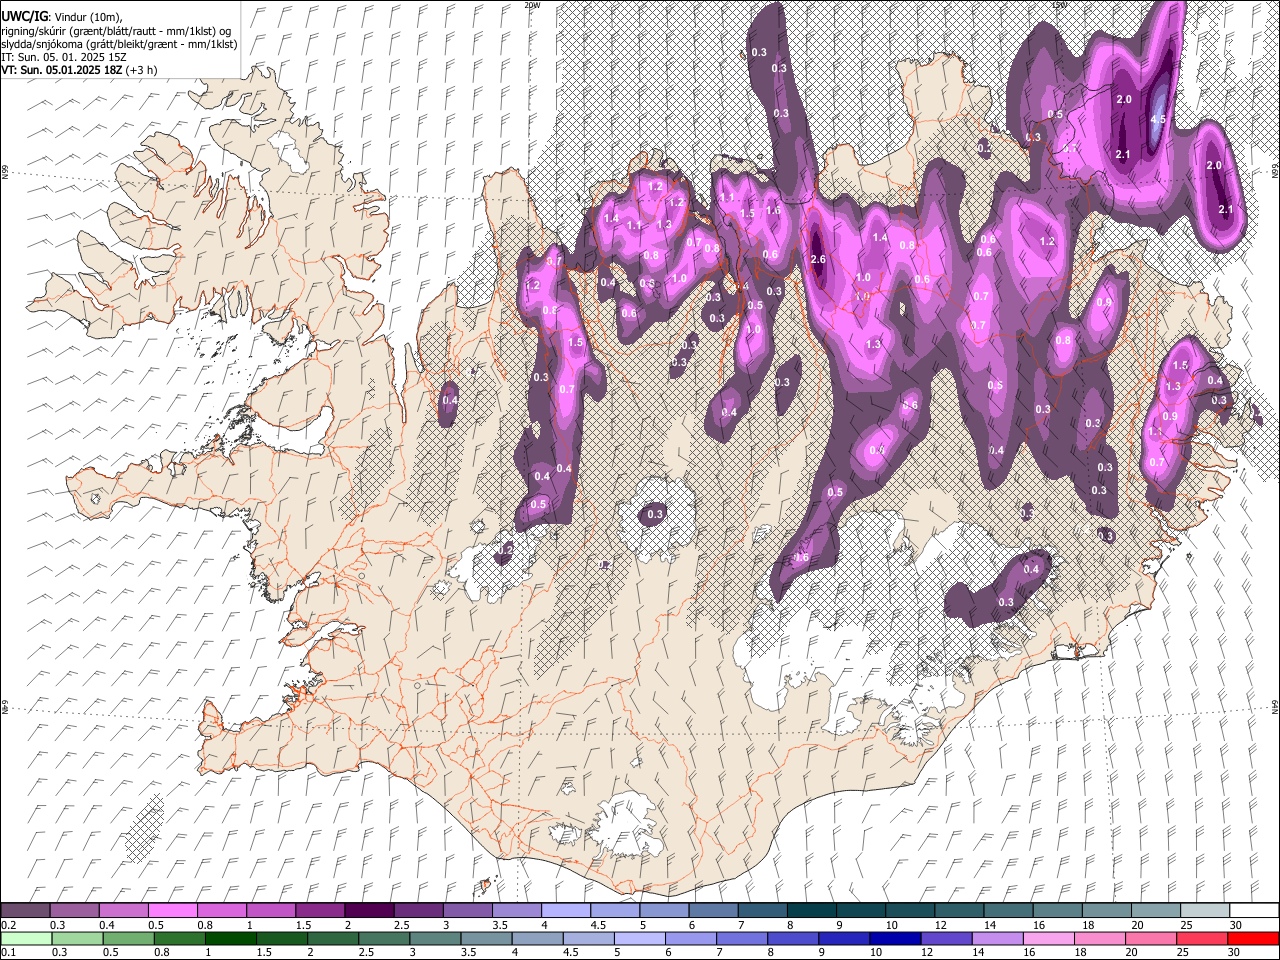Select the darkest green 1 swatch on rain scale

click(231, 938)
